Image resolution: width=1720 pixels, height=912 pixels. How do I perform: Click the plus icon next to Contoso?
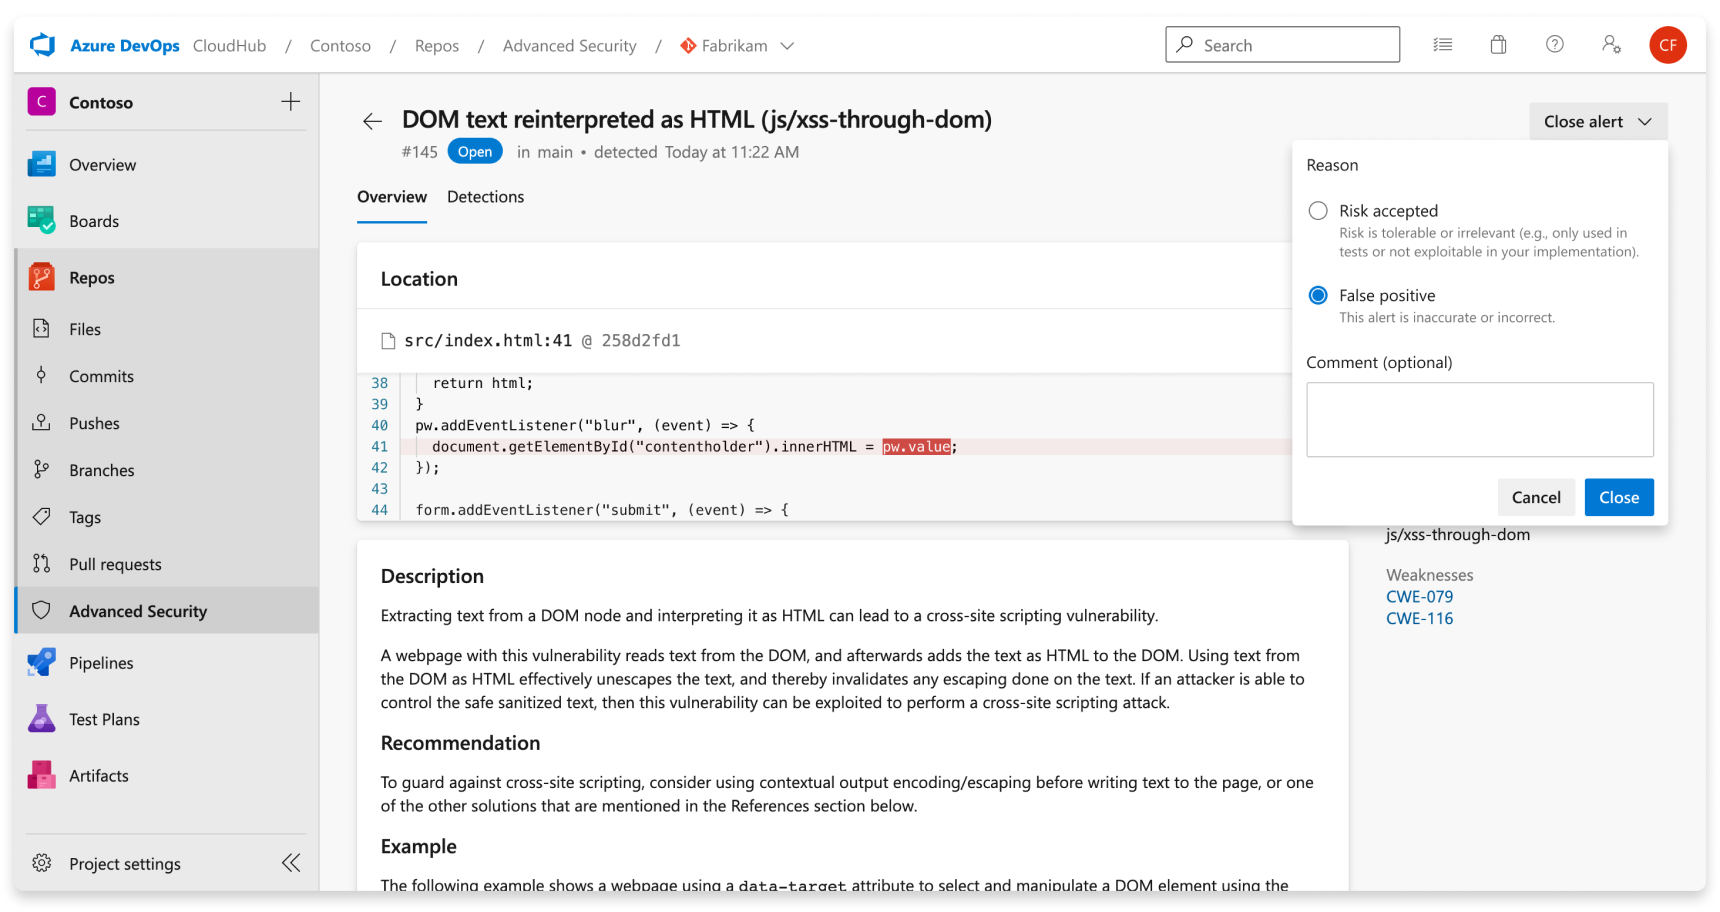pyautogui.click(x=290, y=101)
